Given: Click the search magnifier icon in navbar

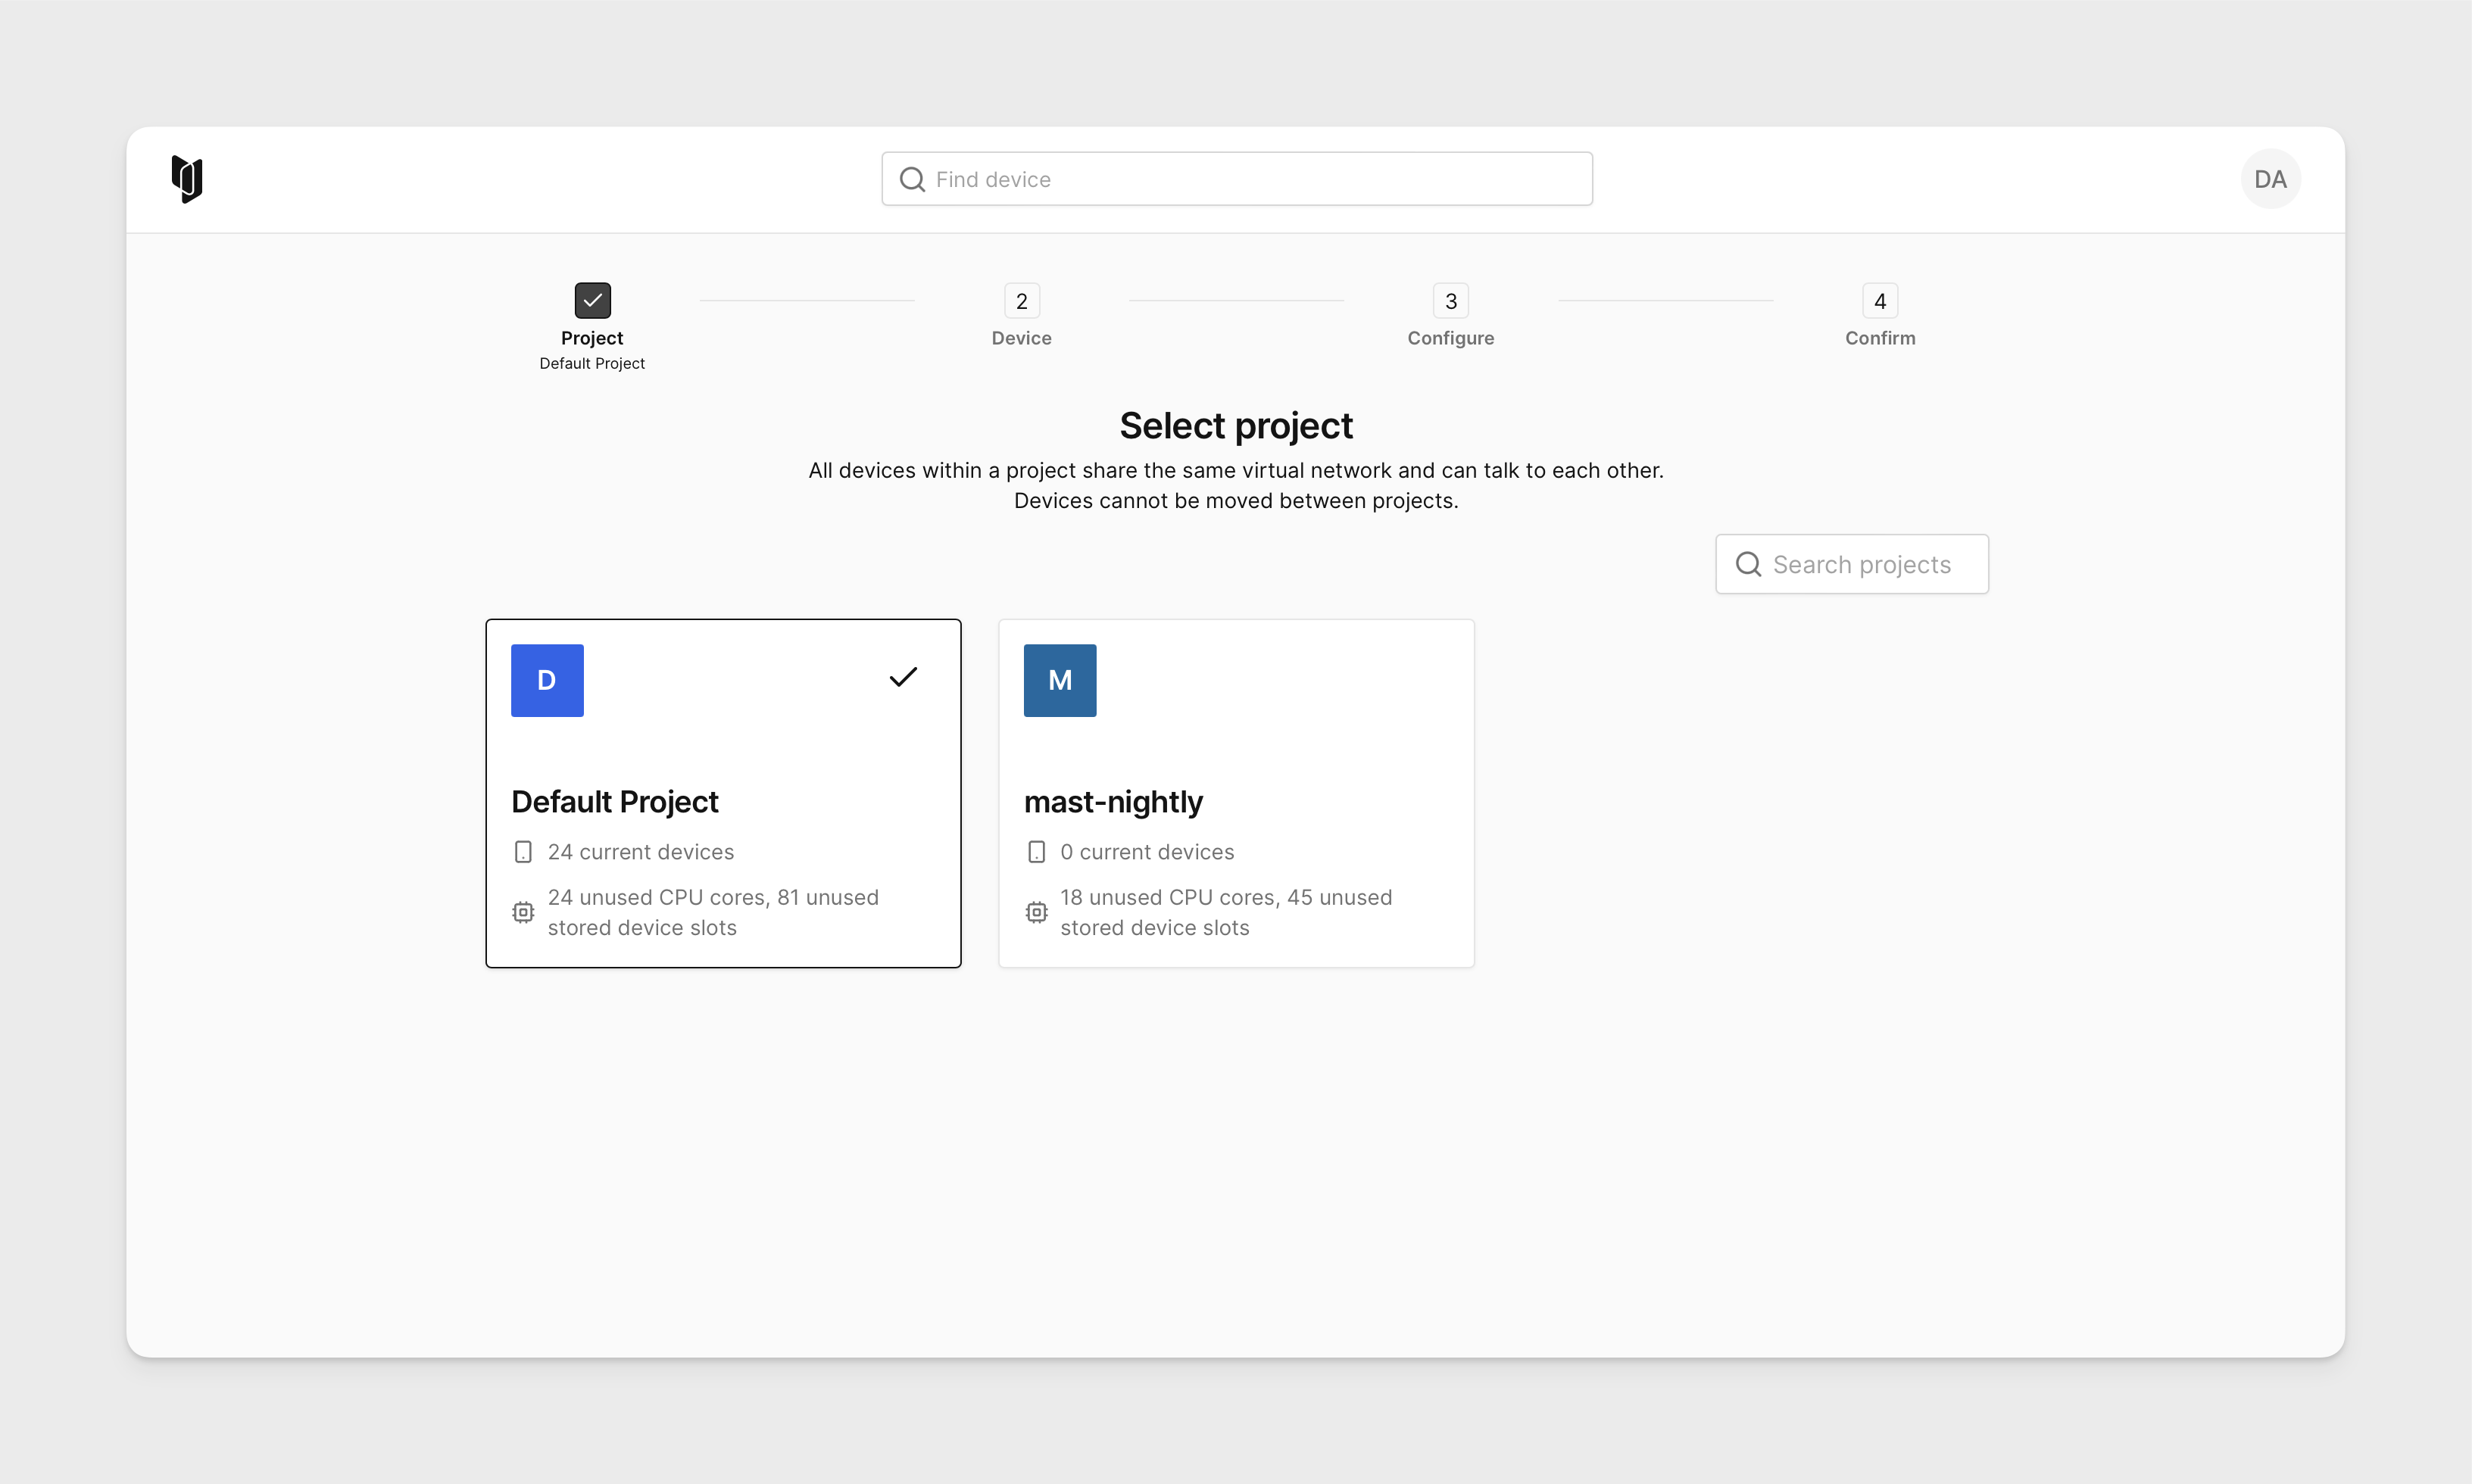Looking at the screenshot, I should 913,178.
